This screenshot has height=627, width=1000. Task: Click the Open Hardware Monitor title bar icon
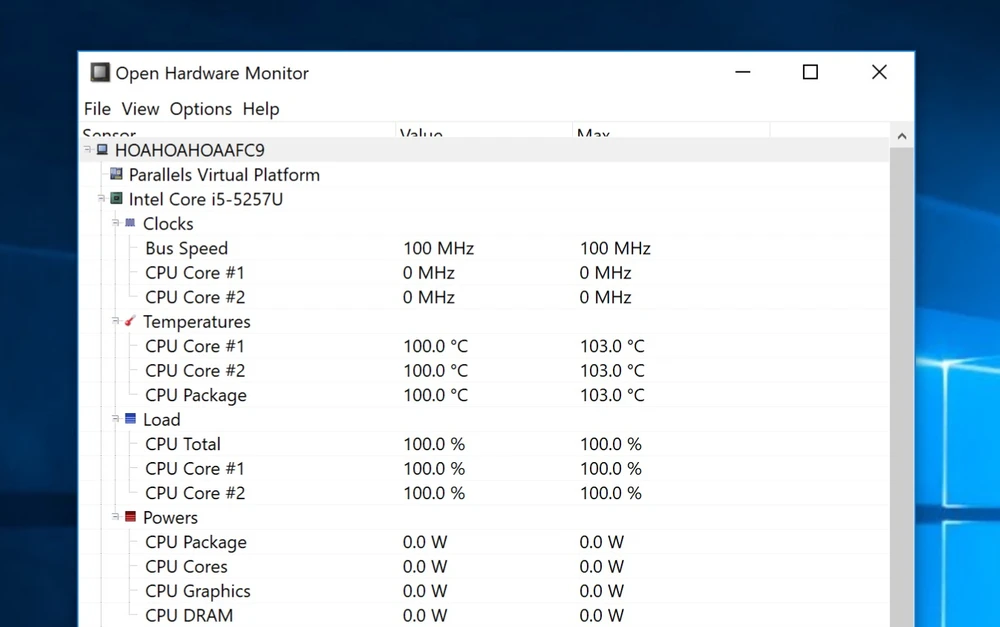click(x=100, y=73)
